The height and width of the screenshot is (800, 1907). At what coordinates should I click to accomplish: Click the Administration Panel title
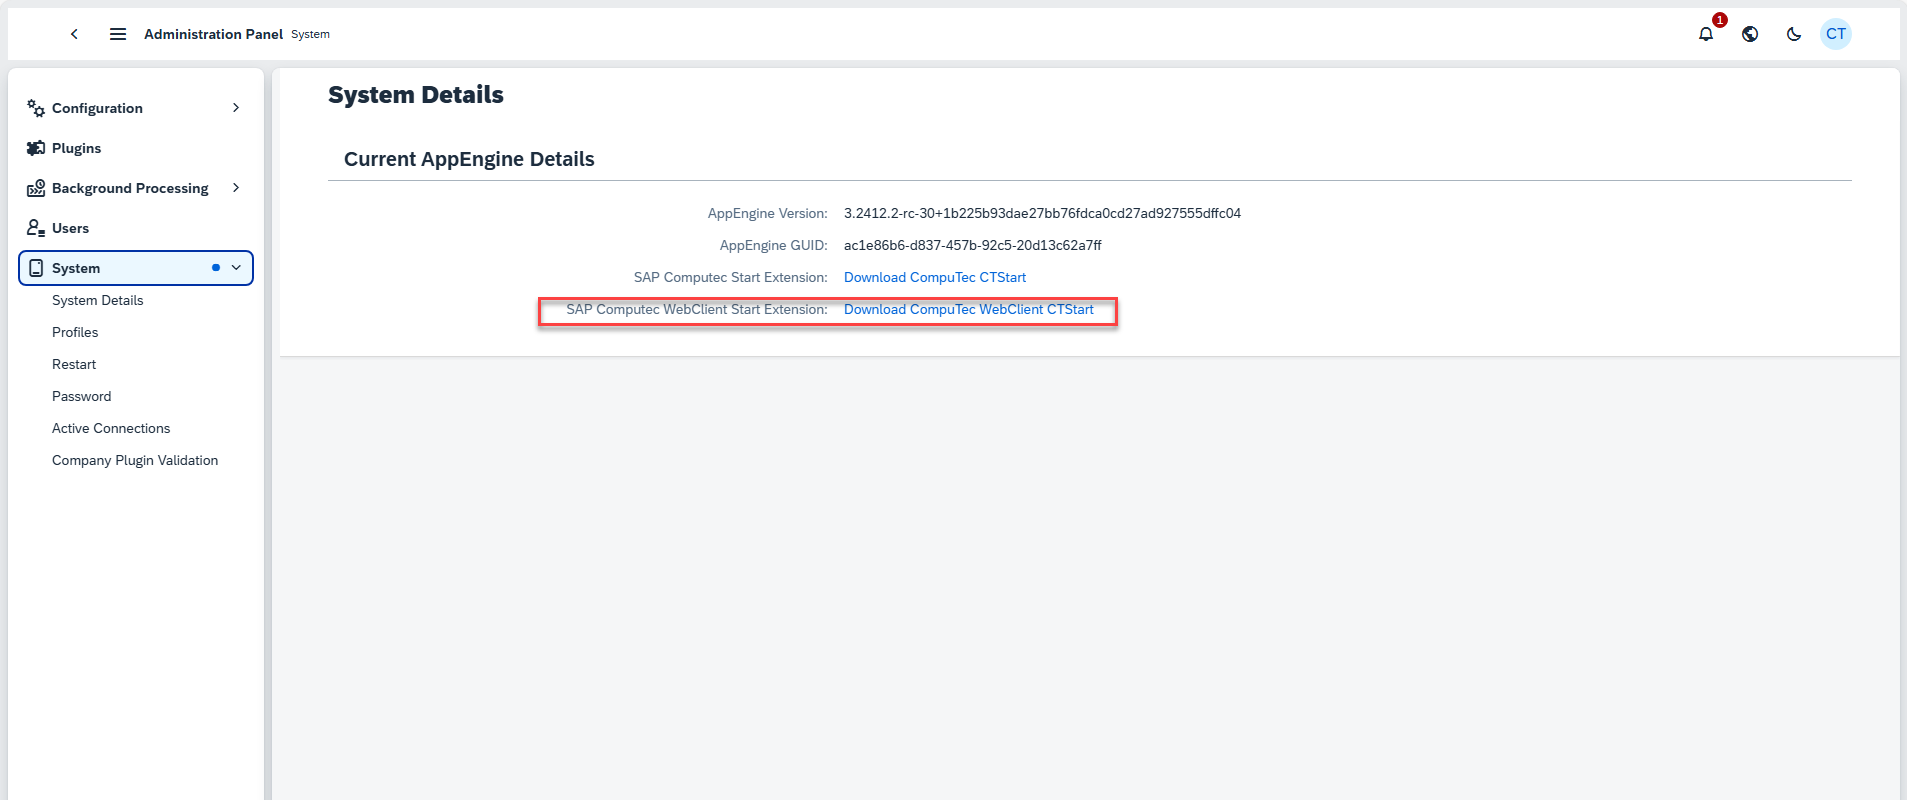tap(214, 34)
